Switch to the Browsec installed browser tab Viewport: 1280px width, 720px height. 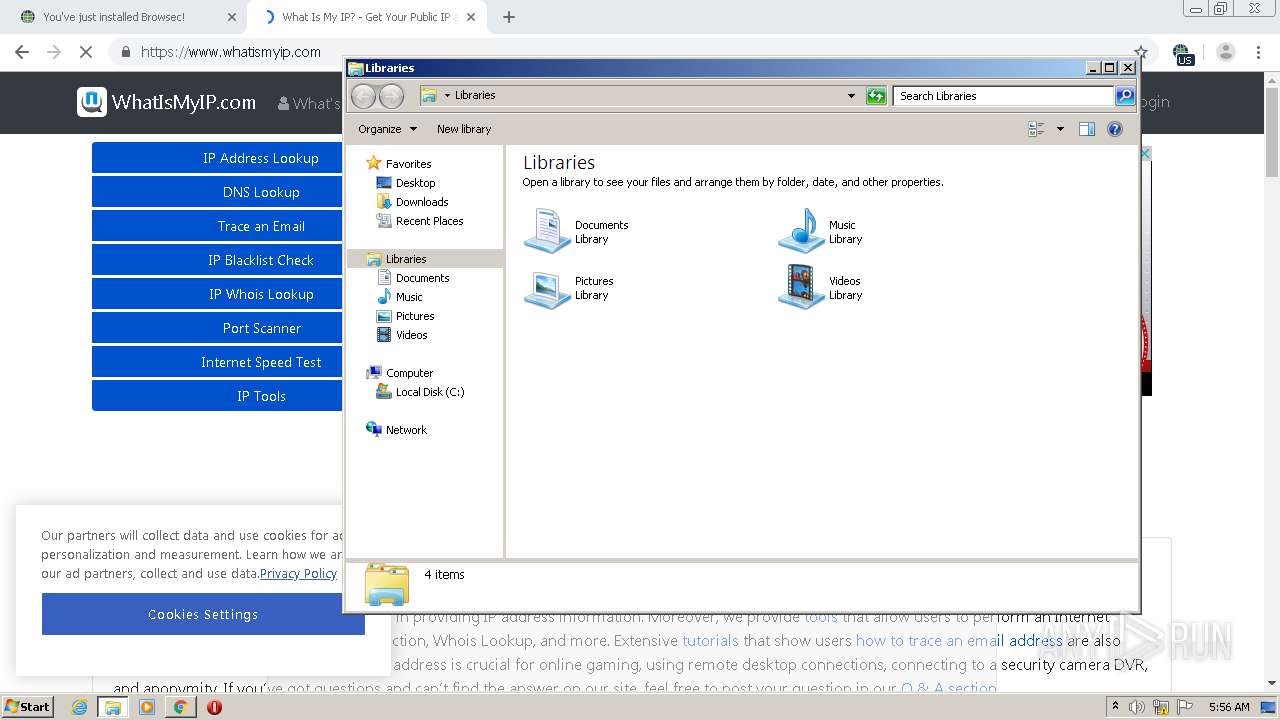click(125, 17)
